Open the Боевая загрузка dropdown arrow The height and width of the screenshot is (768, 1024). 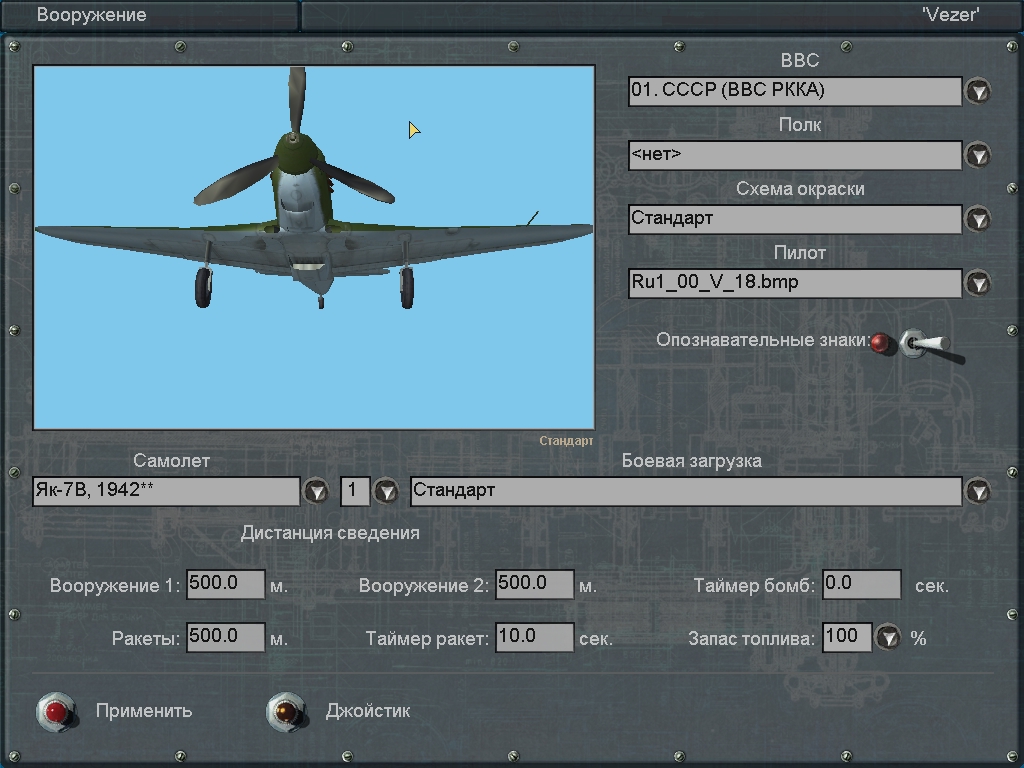pos(977,491)
